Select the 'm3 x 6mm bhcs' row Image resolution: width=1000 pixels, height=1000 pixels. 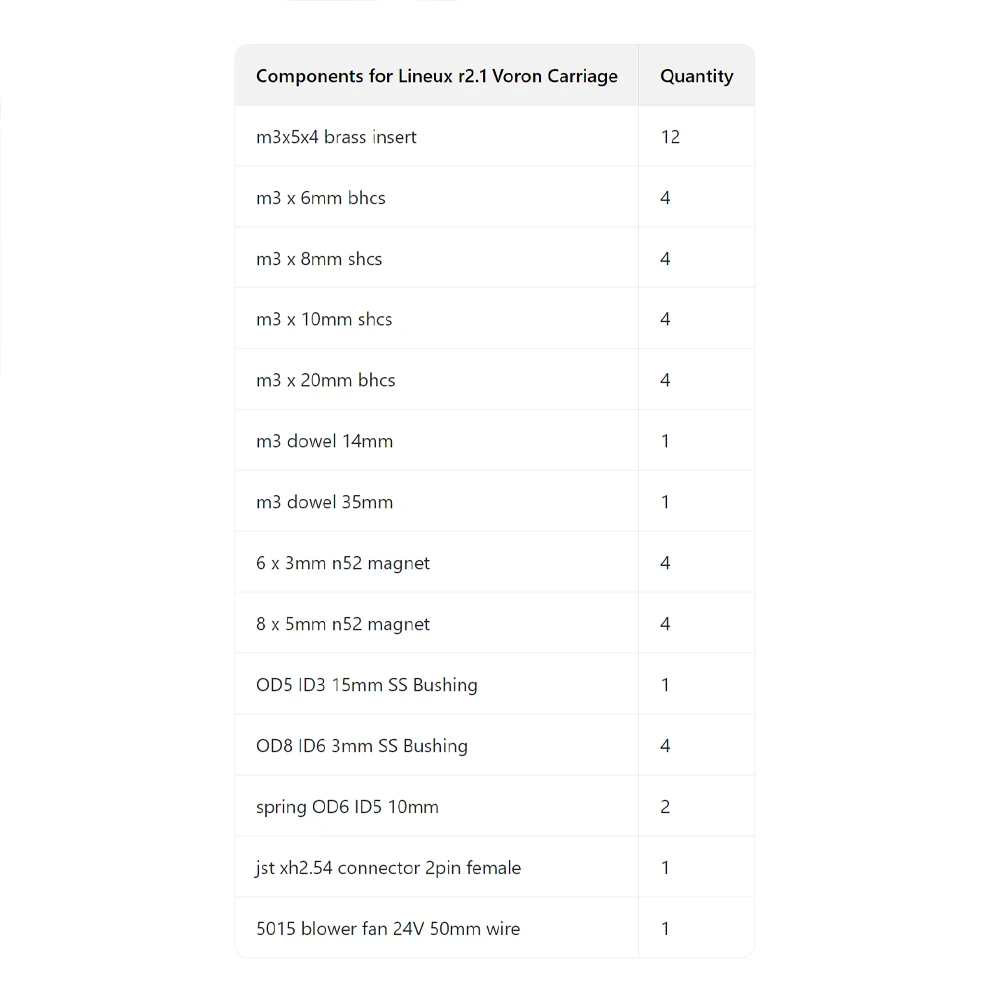coord(321,198)
